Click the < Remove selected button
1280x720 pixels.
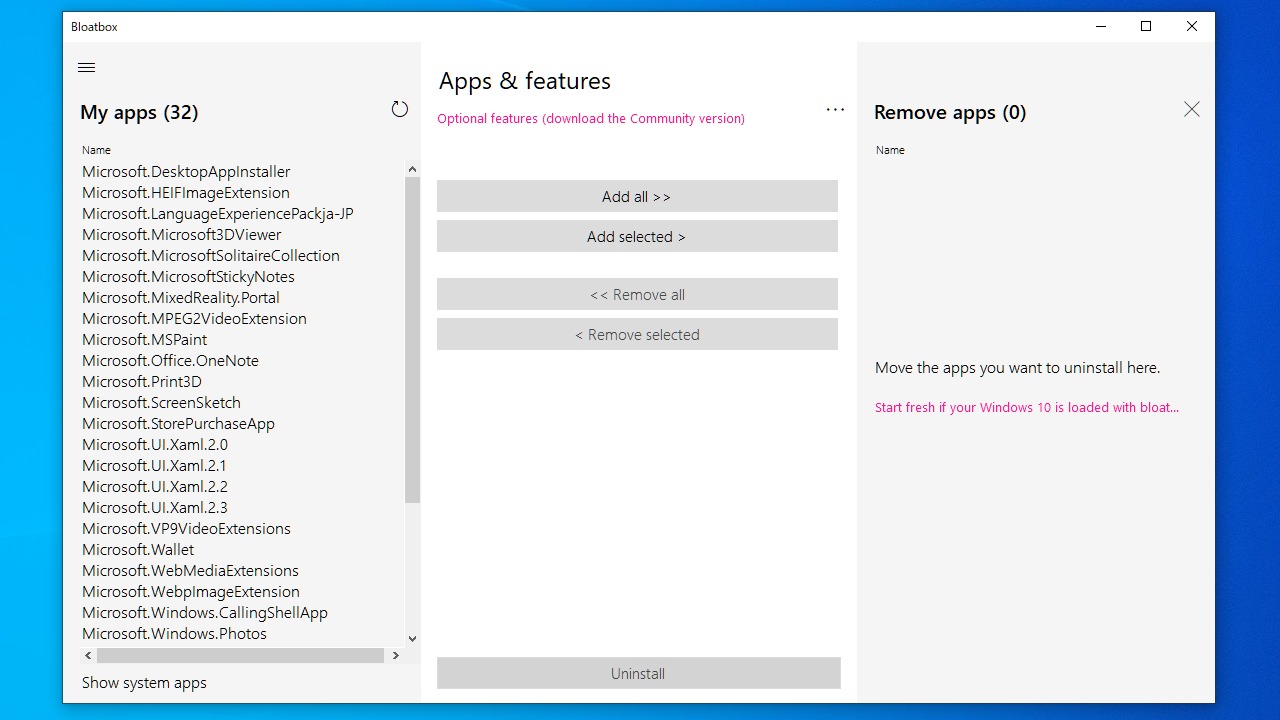(x=637, y=334)
